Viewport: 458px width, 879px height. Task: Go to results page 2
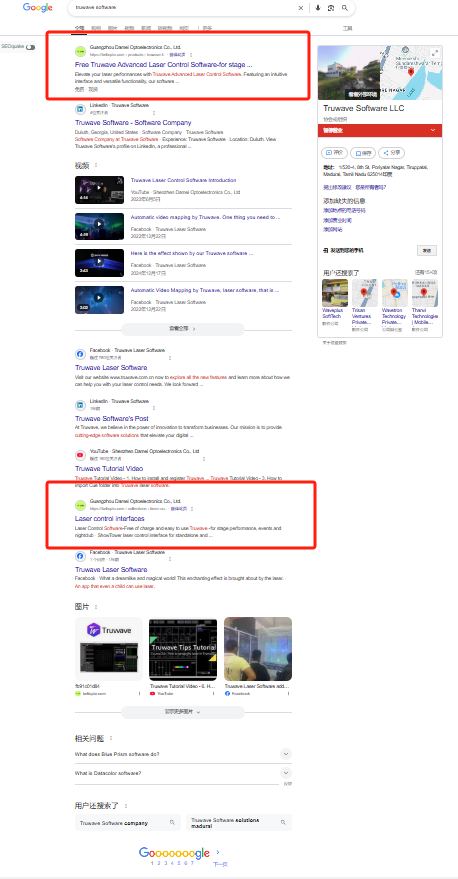pyautogui.click(x=159, y=863)
